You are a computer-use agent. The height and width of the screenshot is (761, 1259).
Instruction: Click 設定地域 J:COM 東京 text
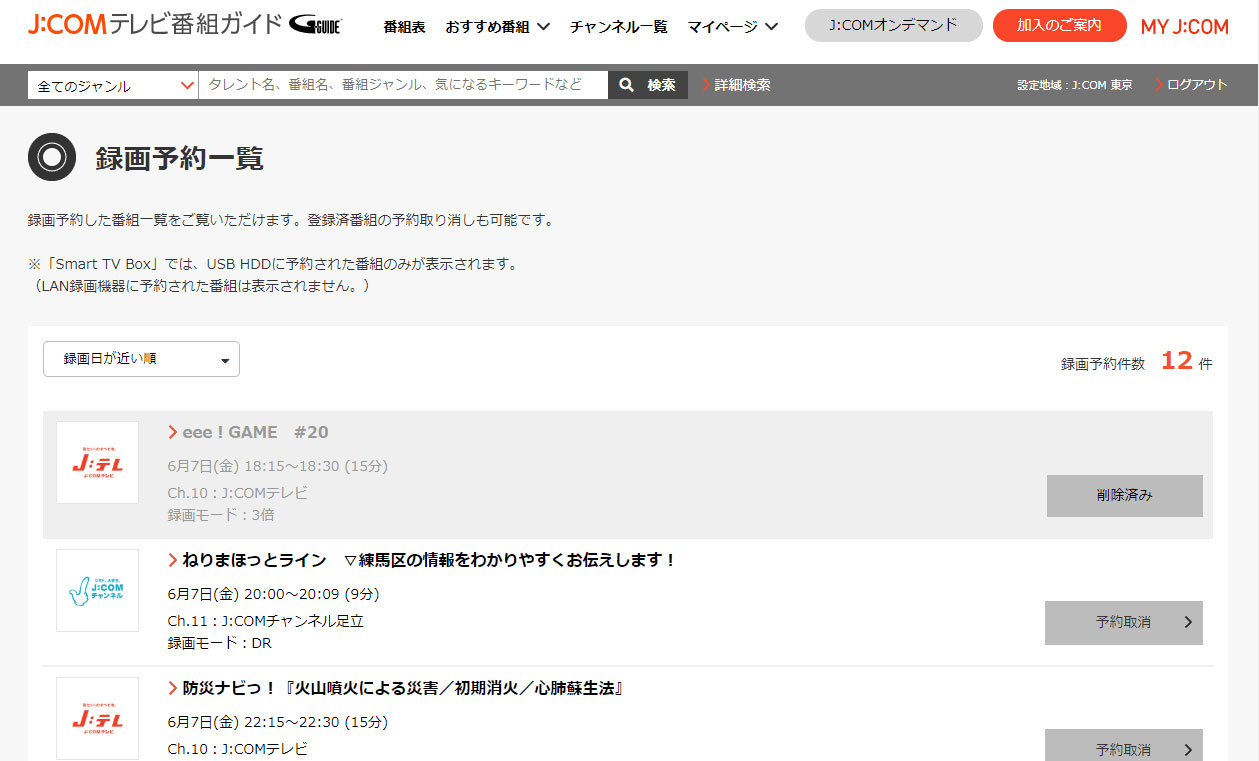tap(1075, 86)
